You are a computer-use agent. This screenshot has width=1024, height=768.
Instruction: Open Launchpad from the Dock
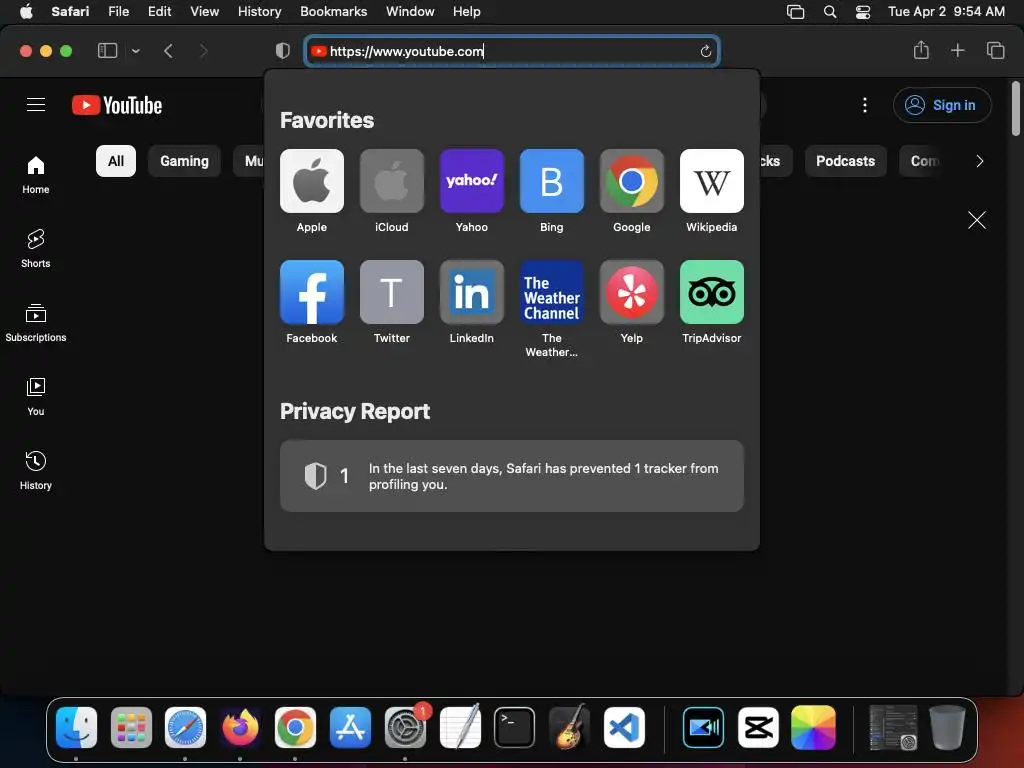[x=131, y=727]
